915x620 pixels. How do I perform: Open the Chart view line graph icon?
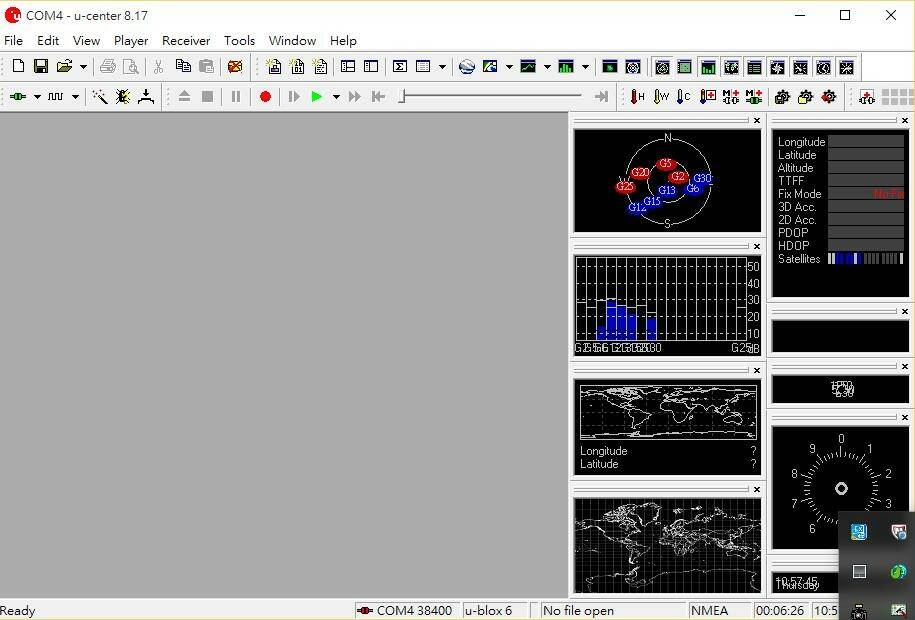pos(528,67)
